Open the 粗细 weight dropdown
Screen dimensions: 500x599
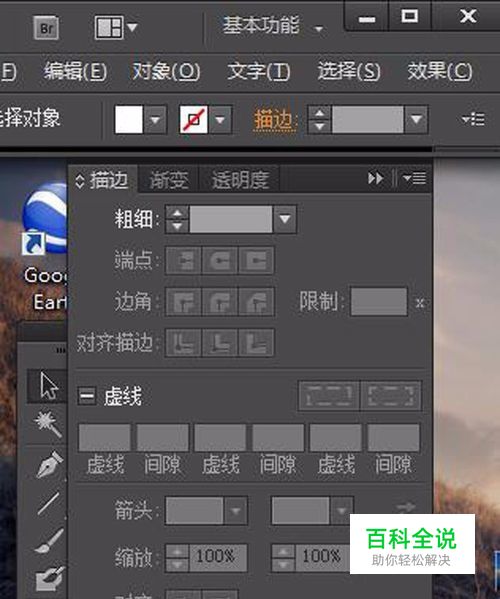(x=285, y=219)
